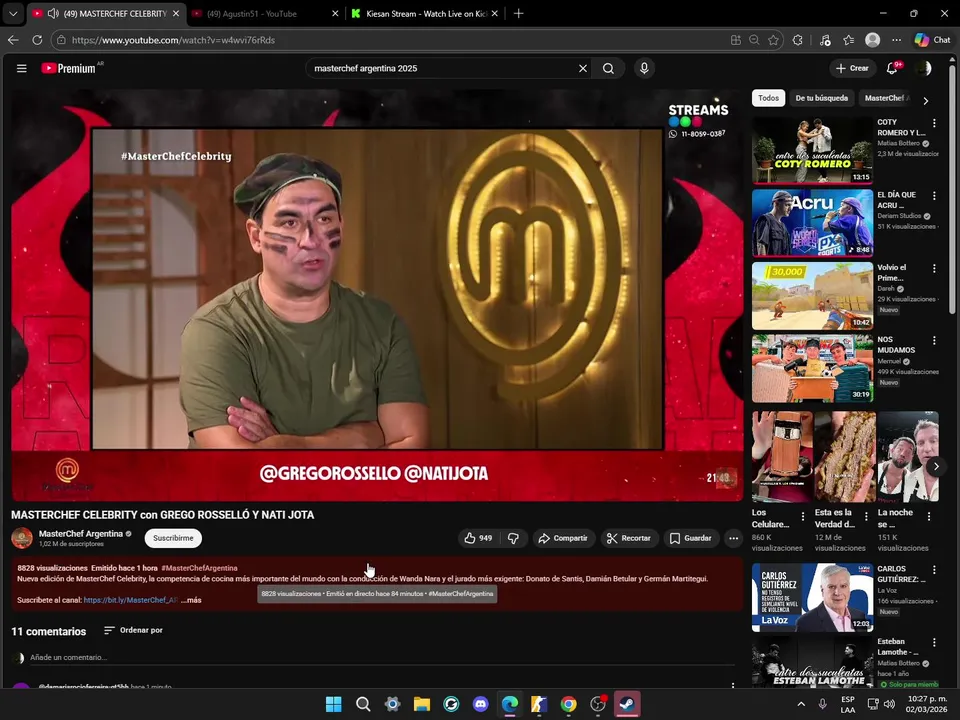Open options for NOS MUDAMOS video

click(934, 340)
